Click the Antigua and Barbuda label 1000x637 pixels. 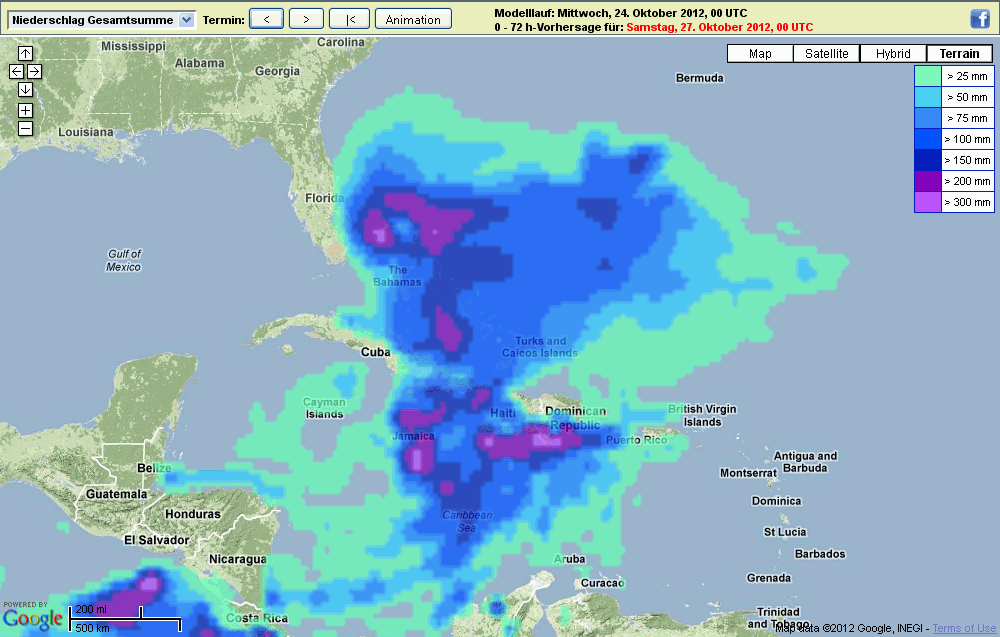(x=805, y=462)
